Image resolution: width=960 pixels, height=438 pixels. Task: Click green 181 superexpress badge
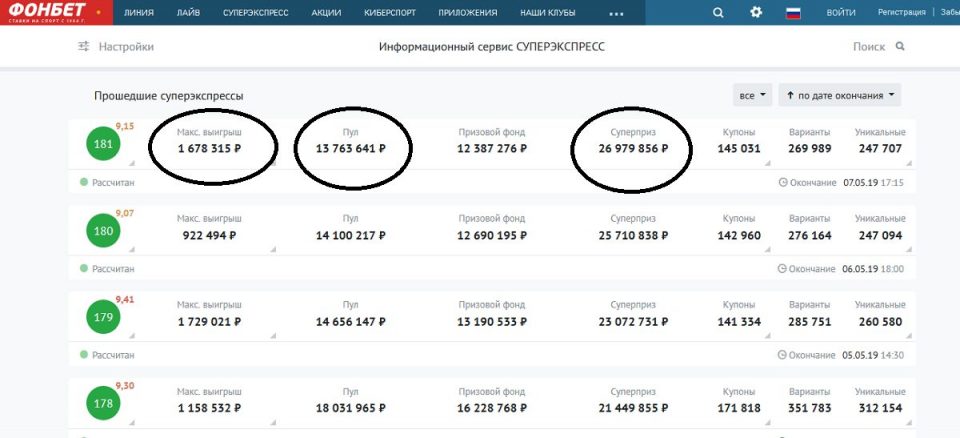(103, 144)
